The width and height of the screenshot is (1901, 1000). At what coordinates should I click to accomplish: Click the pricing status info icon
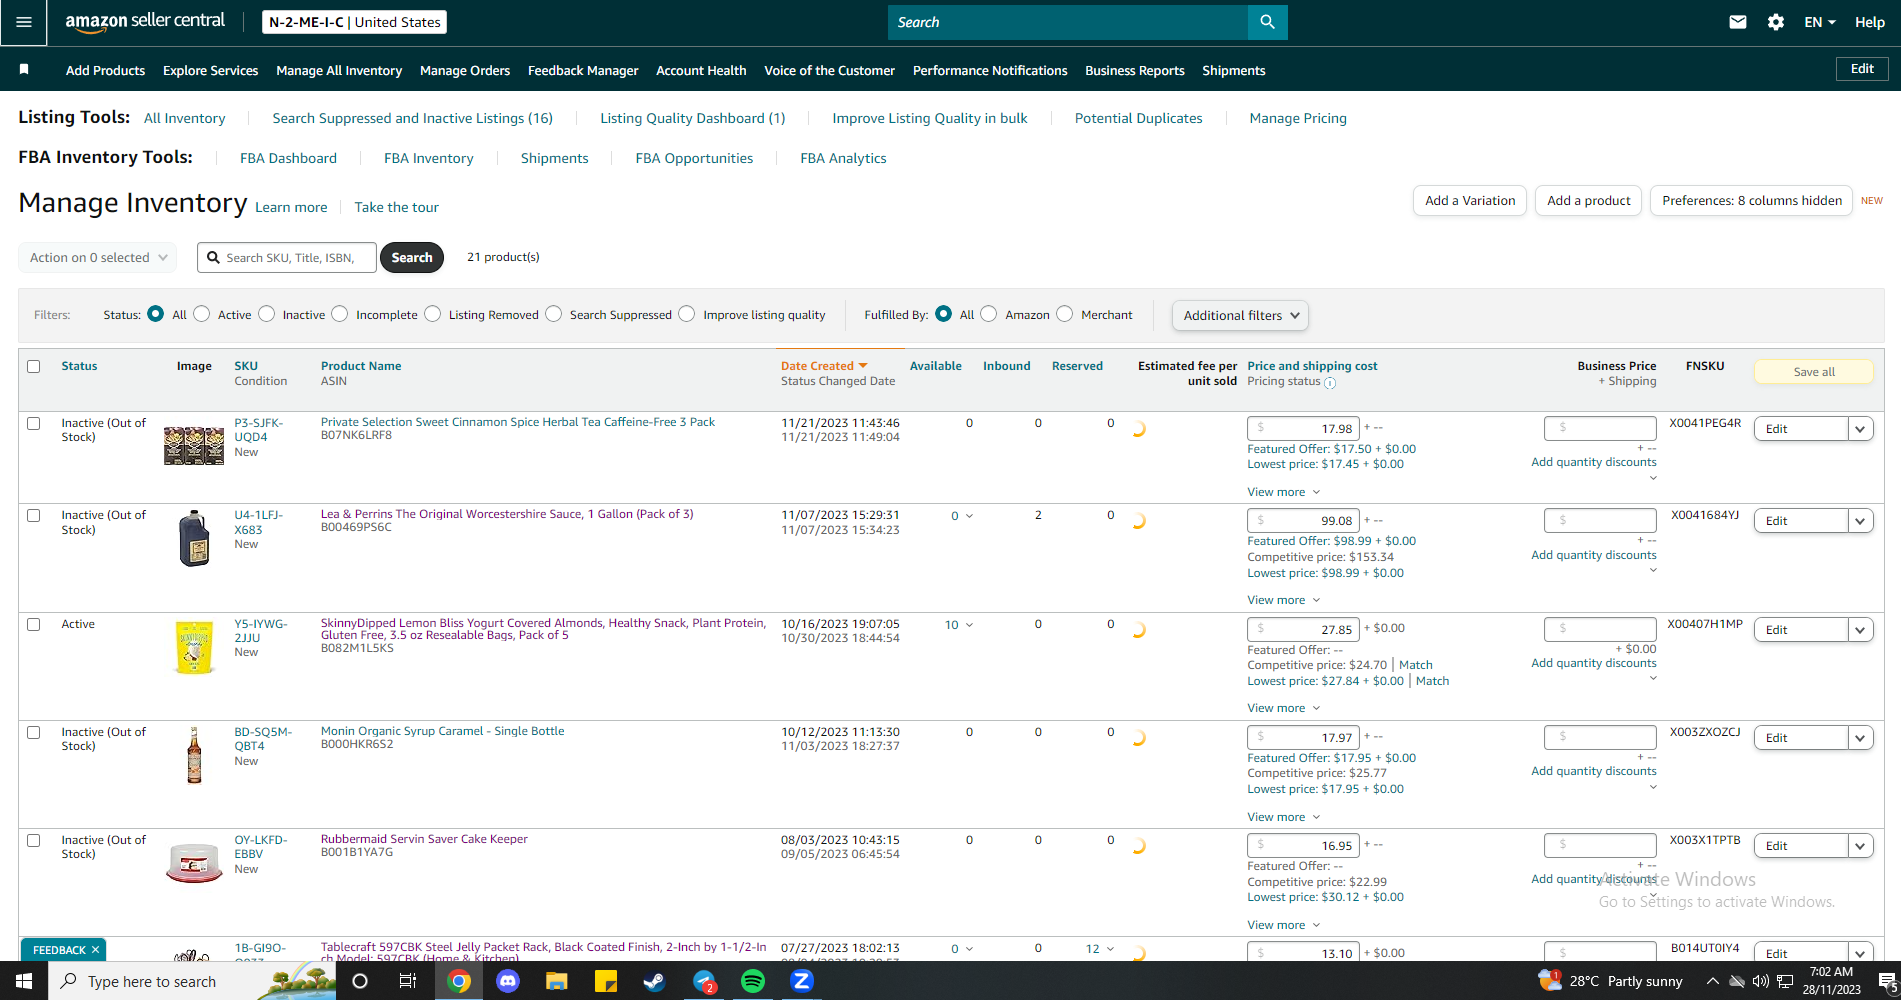1330,383
